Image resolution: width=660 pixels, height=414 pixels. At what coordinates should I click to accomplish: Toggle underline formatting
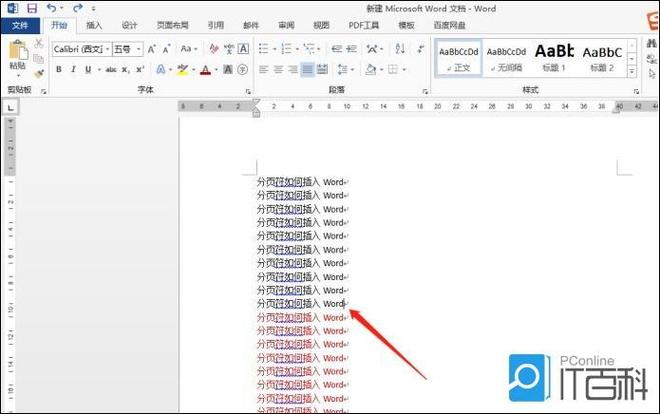(88, 69)
